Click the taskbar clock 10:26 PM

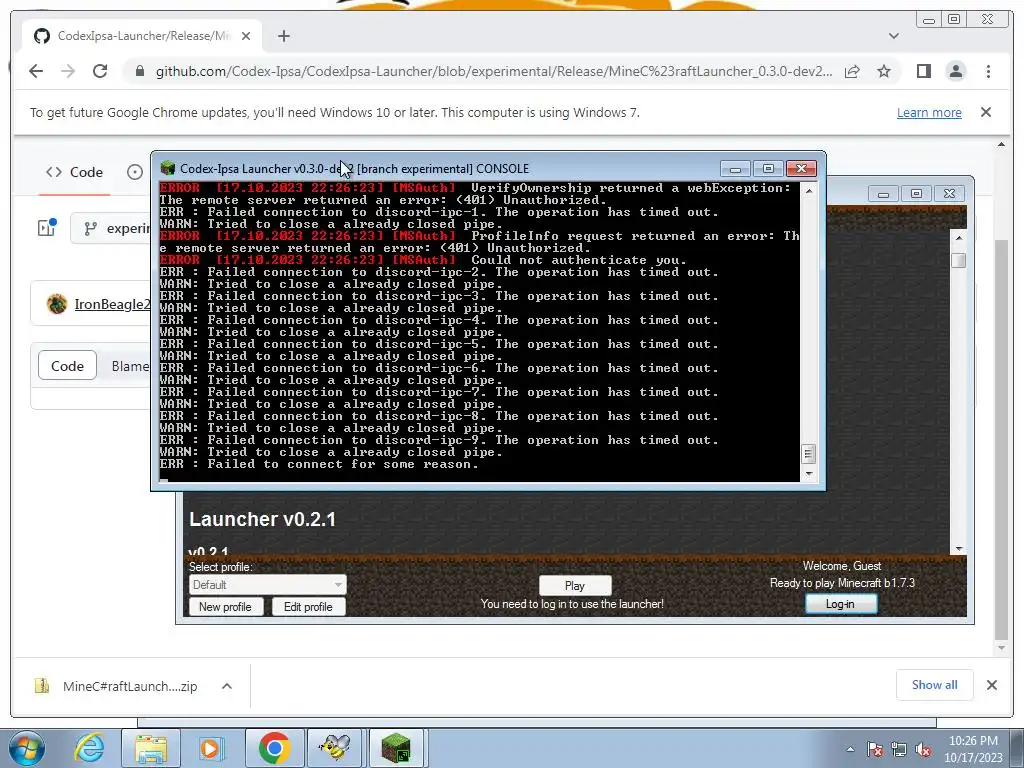tap(973, 741)
